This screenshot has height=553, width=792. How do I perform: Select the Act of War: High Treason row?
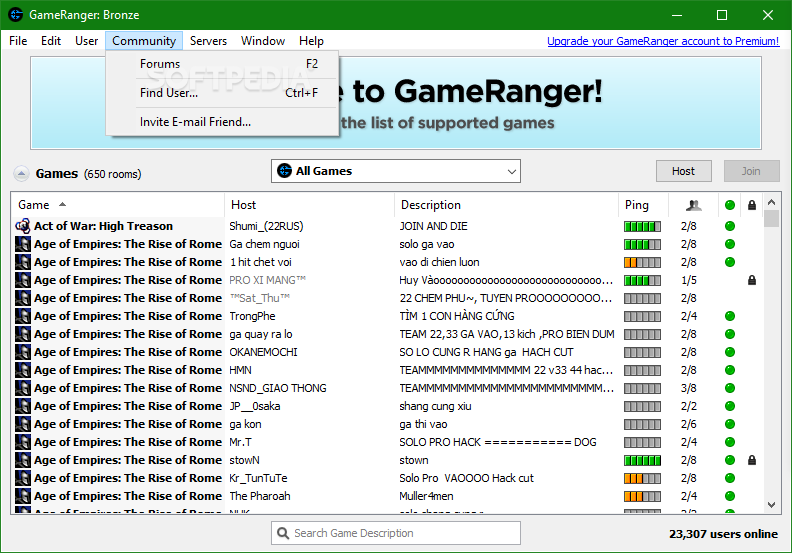[x=386, y=226]
